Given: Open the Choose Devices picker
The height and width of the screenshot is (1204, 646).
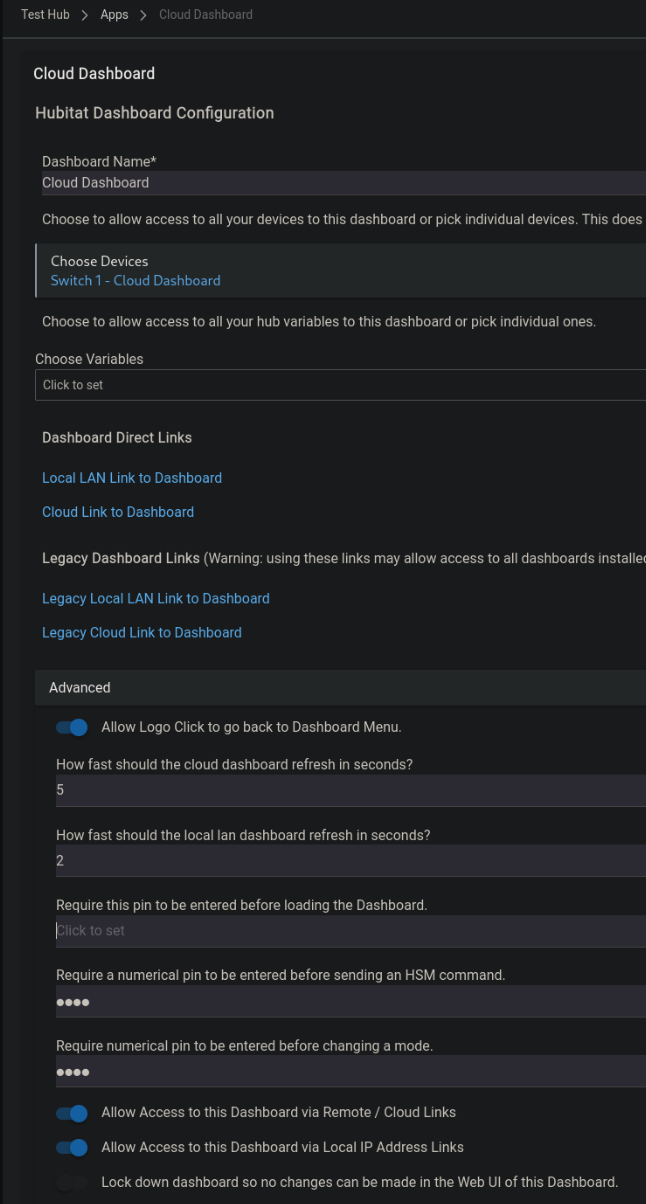Looking at the screenshot, I should 99,261.
